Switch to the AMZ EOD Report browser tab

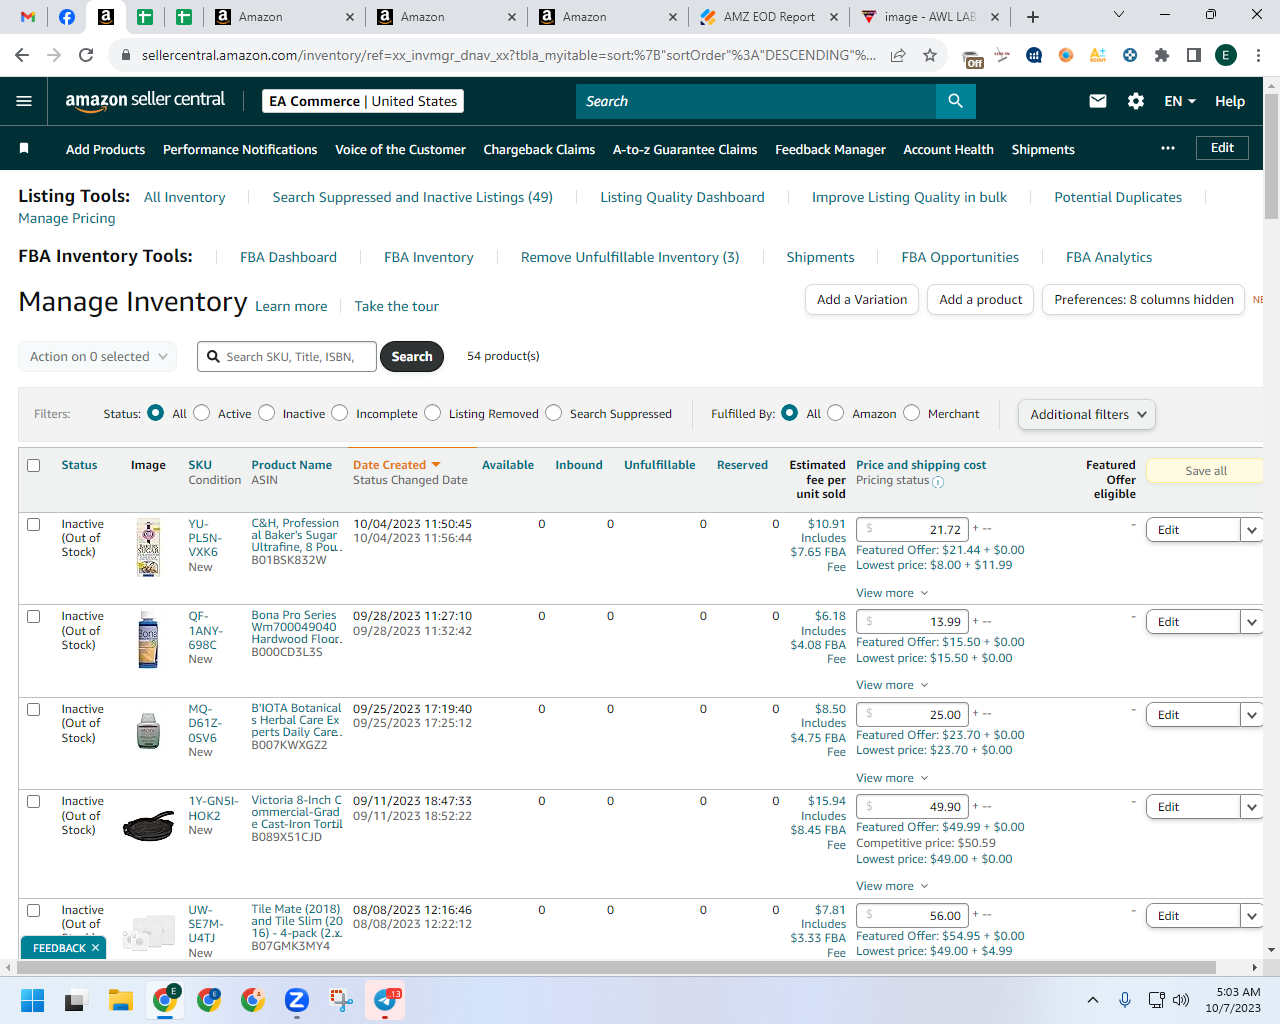click(769, 17)
